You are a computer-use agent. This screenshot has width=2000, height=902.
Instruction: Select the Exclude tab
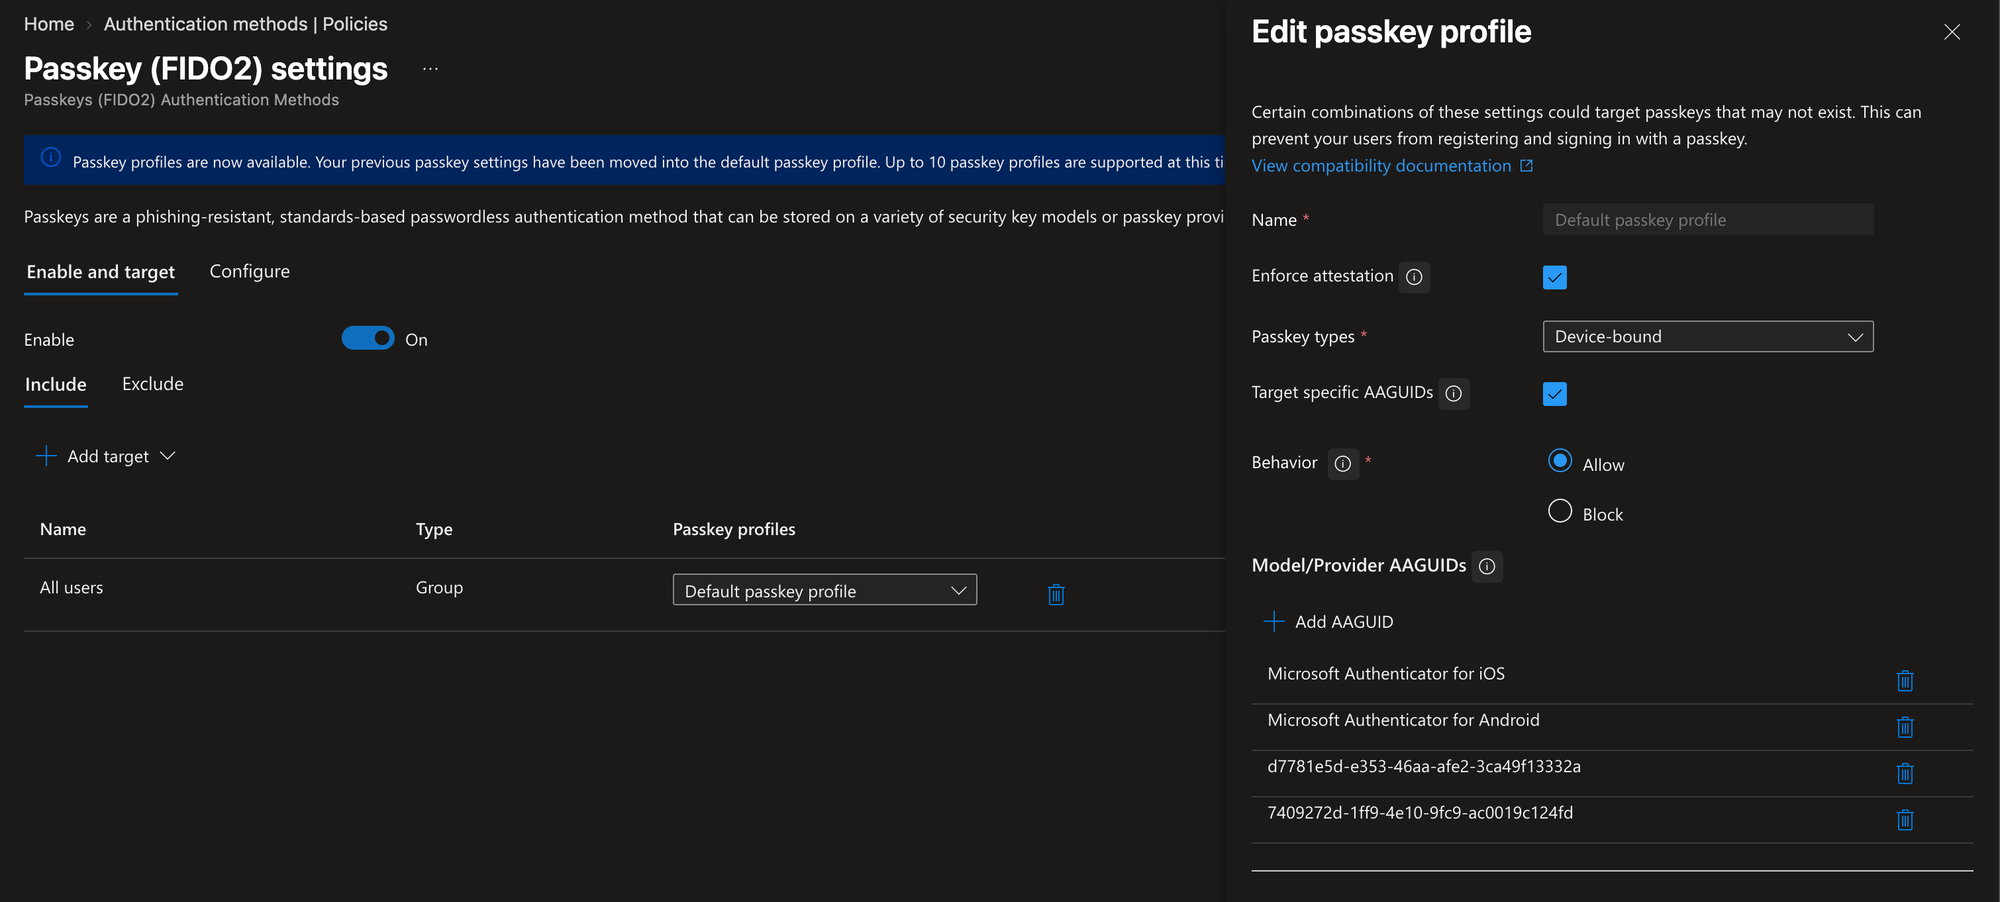point(153,384)
